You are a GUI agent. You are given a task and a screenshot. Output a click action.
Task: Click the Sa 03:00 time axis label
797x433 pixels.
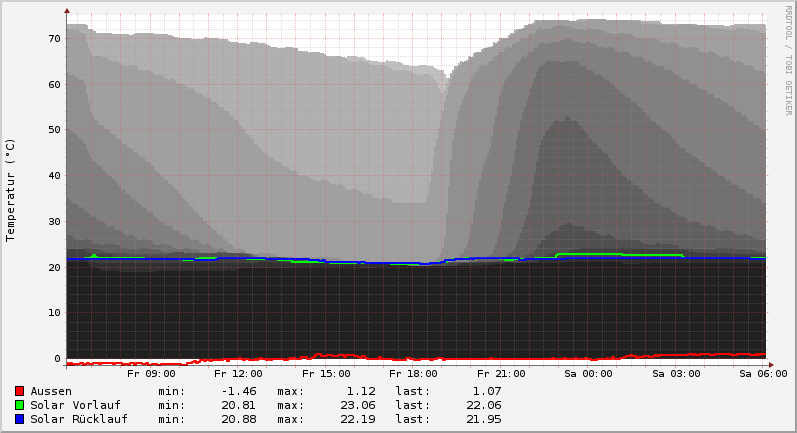coord(676,374)
